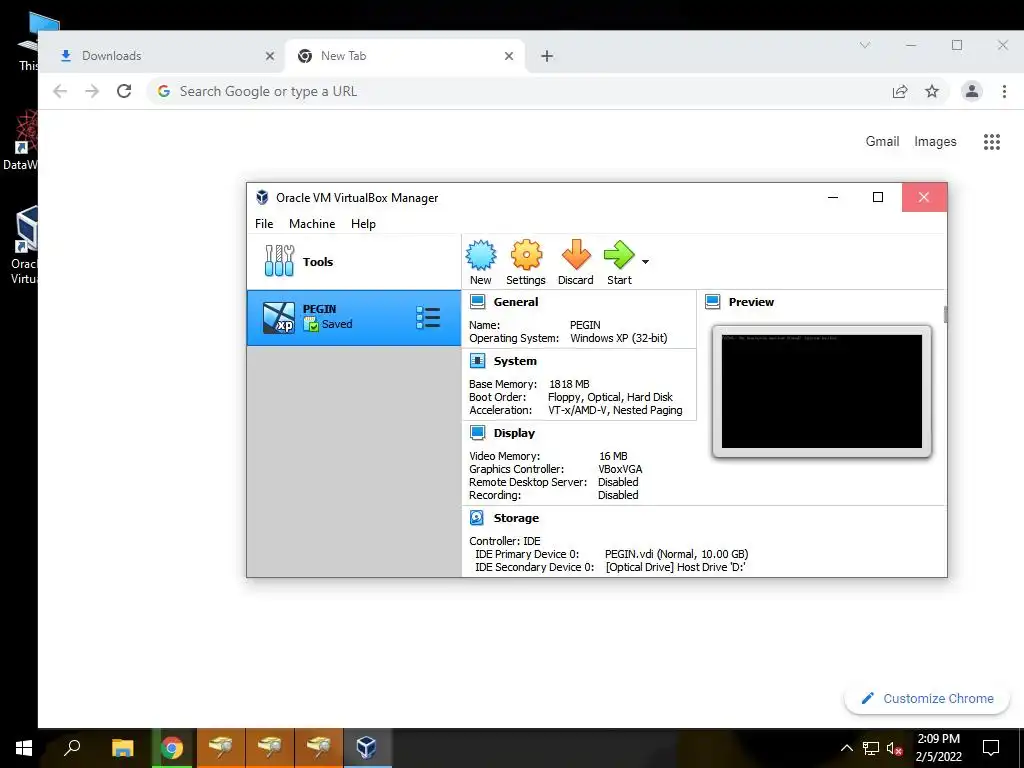This screenshot has height=768, width=1024.
Task: Click the System section chip icon
Action: (477, 361)
